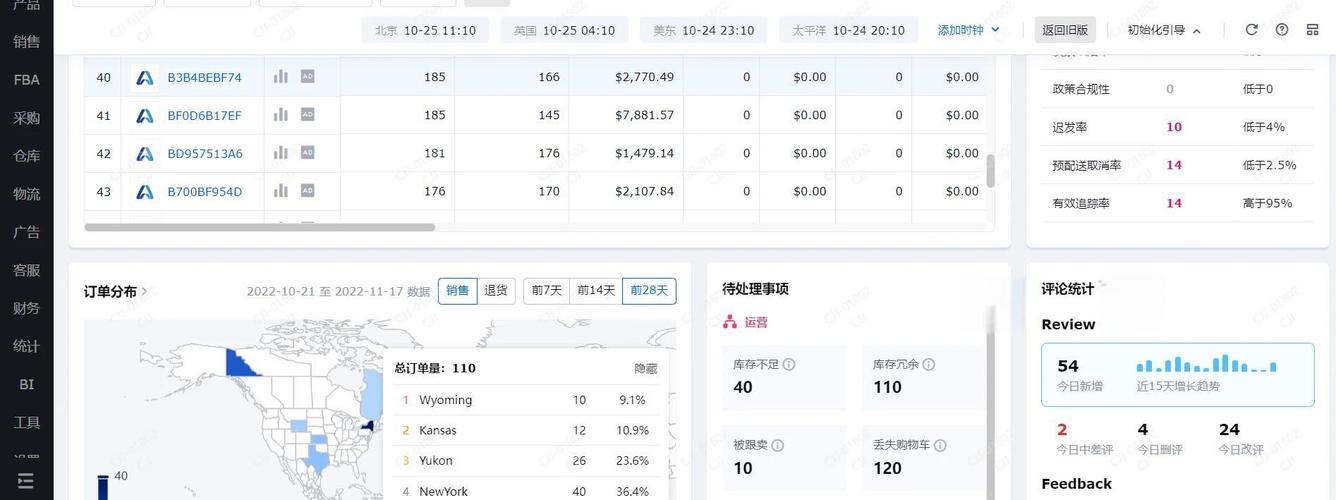Open 工具 in the left sidebar
Viewport: 1336px width, 500px height.
pyautogui.click(x=27, y=422)
